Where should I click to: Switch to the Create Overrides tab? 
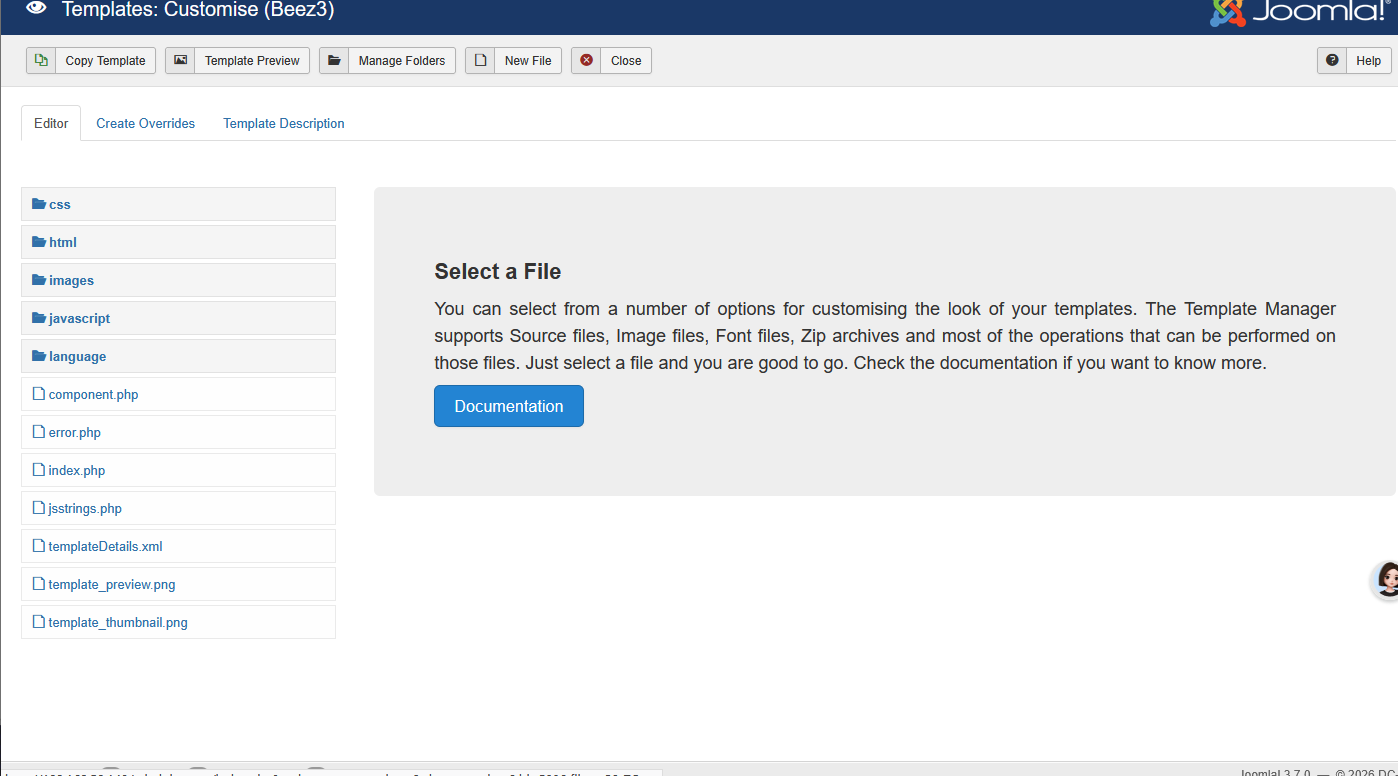(145, 123)
